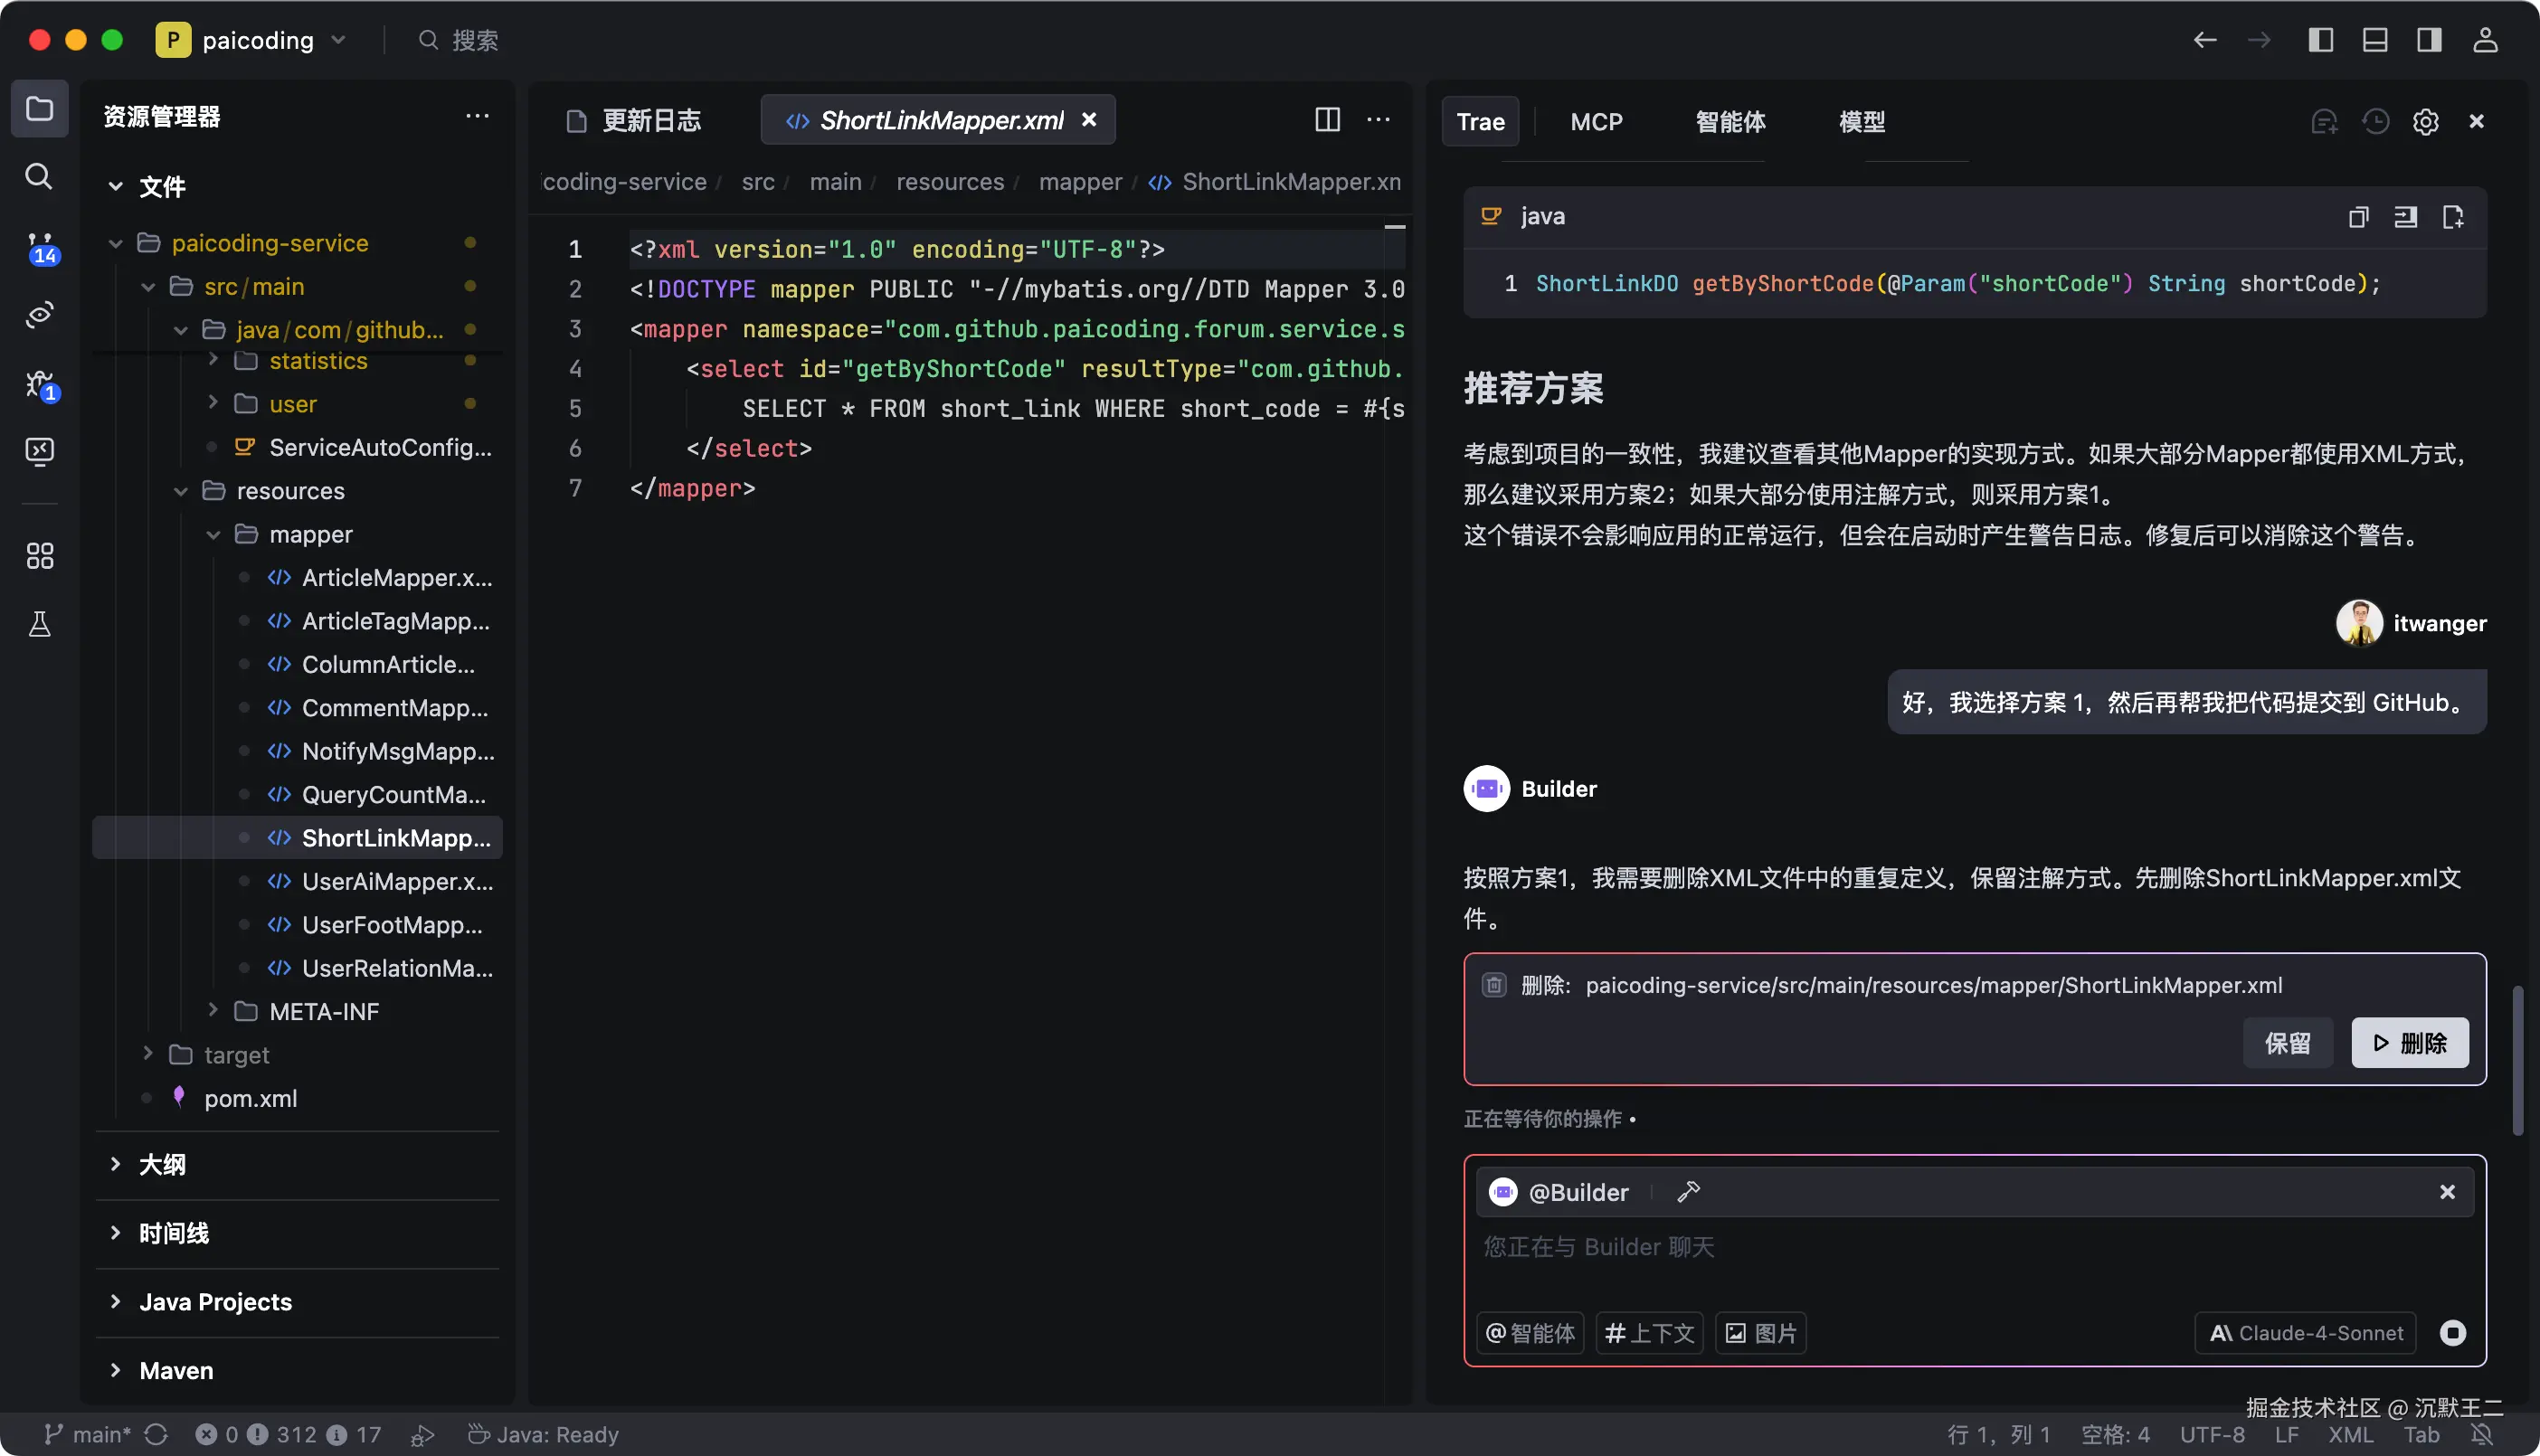Toggle the right sidebar panel layout
The image size is (2540, 1456).
[x=2428, y=40]
